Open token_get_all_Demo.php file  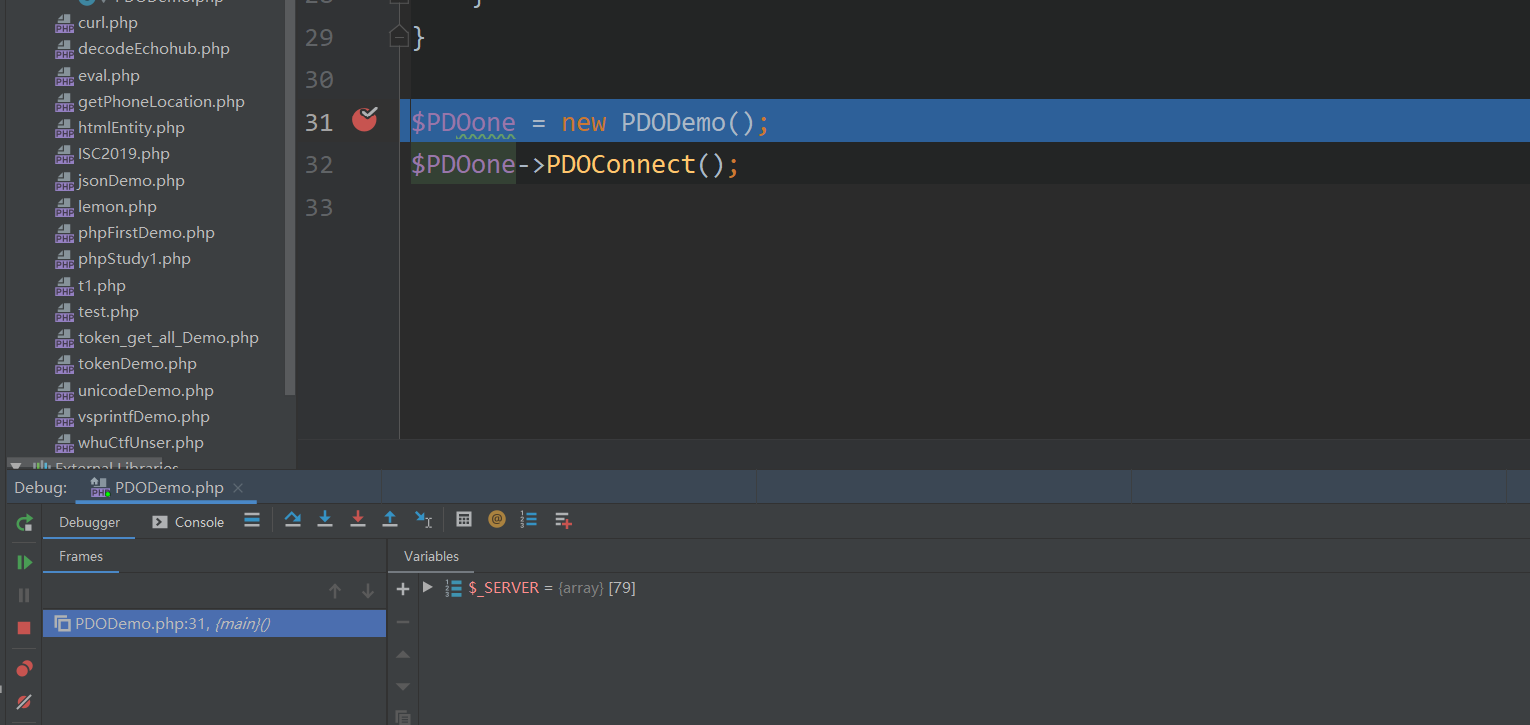tap(156, 338)
